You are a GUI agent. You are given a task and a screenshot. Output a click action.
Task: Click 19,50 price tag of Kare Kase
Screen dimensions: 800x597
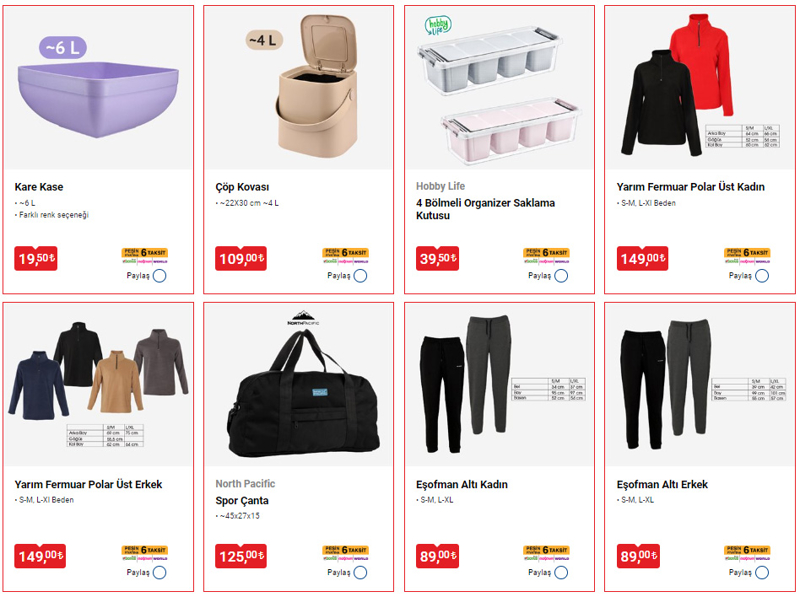click(x=36, y=258)
